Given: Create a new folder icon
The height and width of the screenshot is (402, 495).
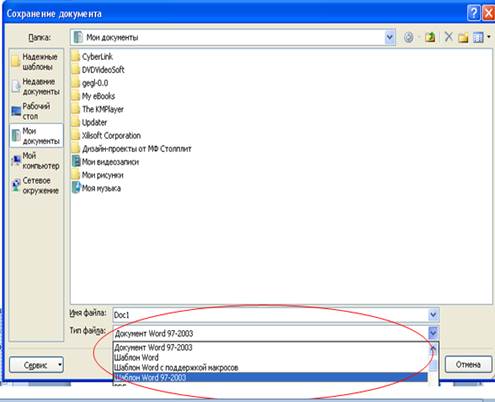Looking at the screenshot, I should click(x=463, y=37).
